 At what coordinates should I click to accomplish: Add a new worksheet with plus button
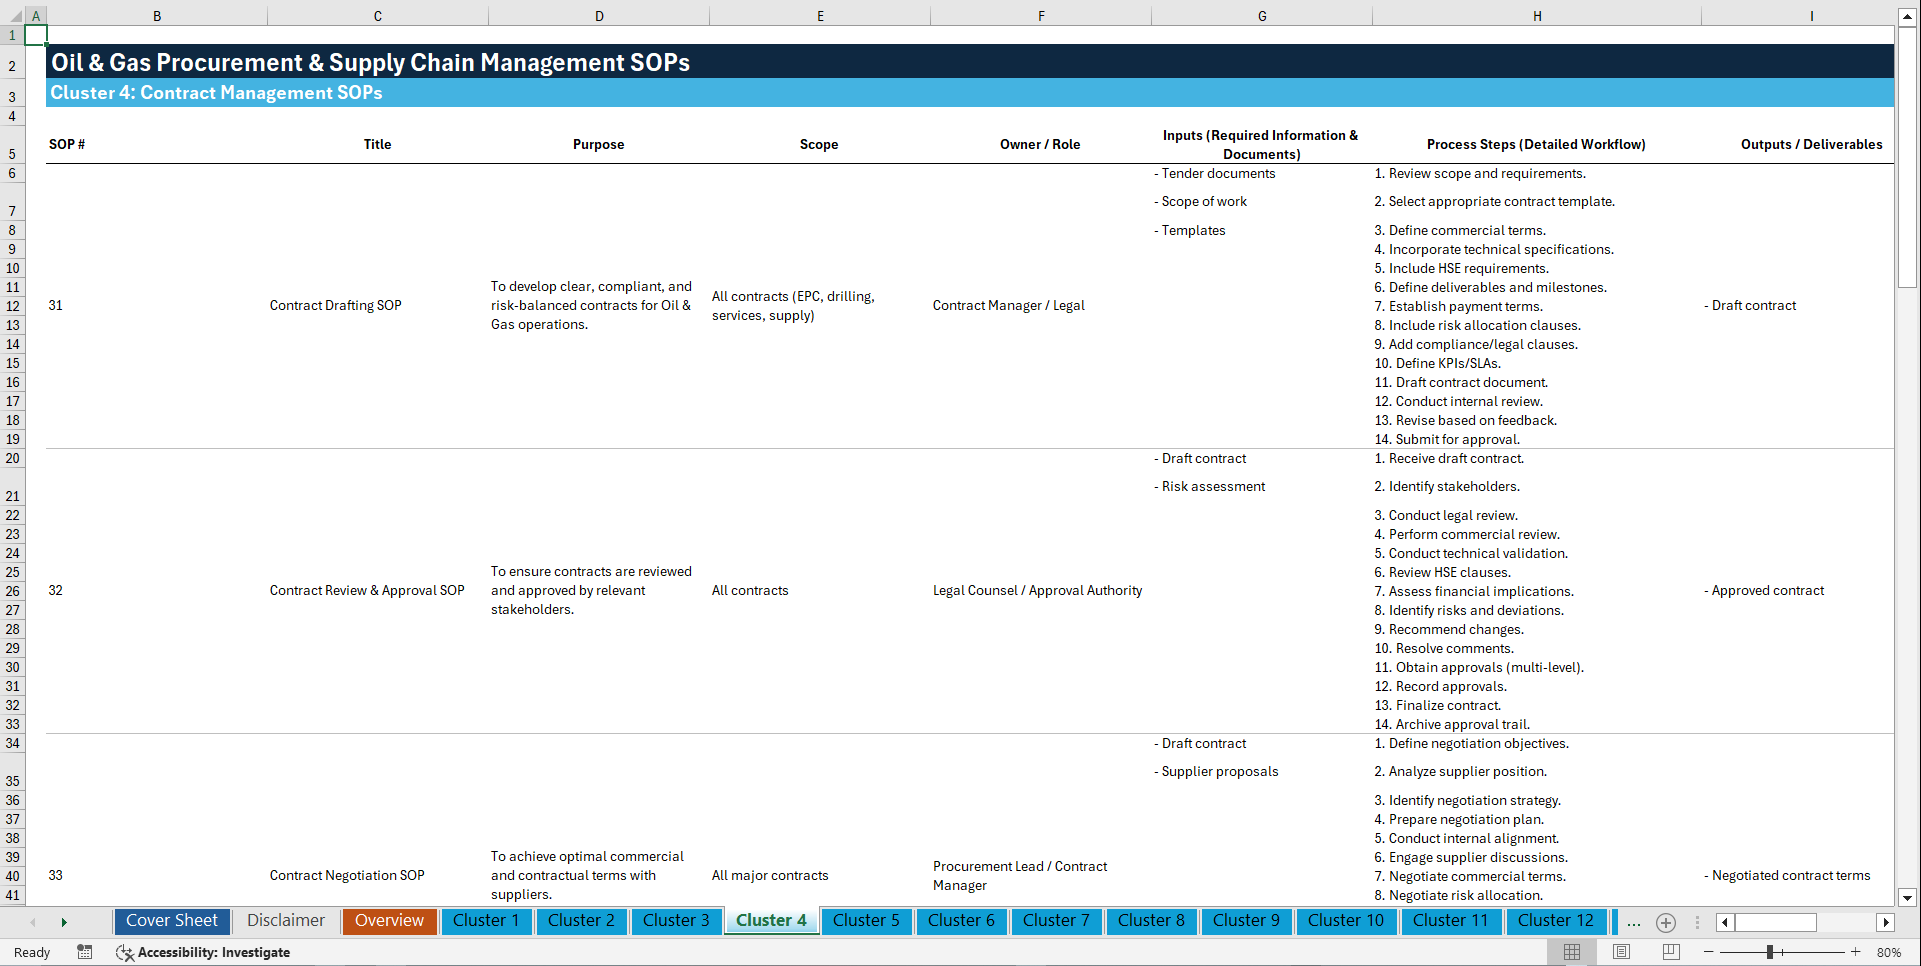(1665, 922)
